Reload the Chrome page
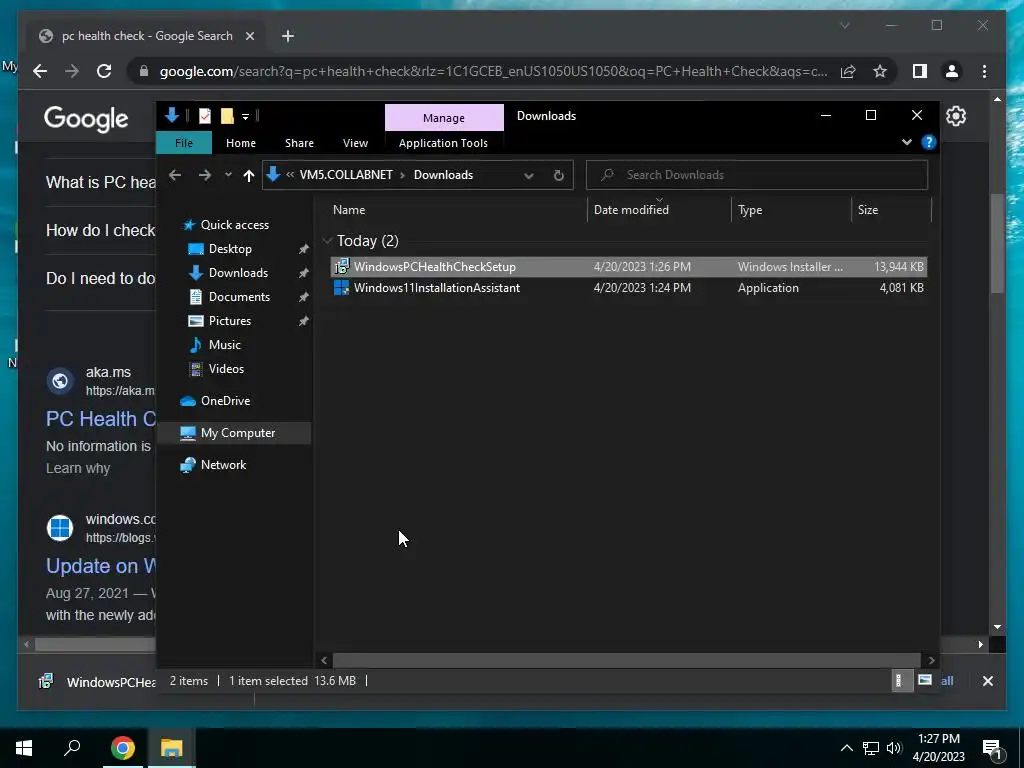 pos(104,71)
